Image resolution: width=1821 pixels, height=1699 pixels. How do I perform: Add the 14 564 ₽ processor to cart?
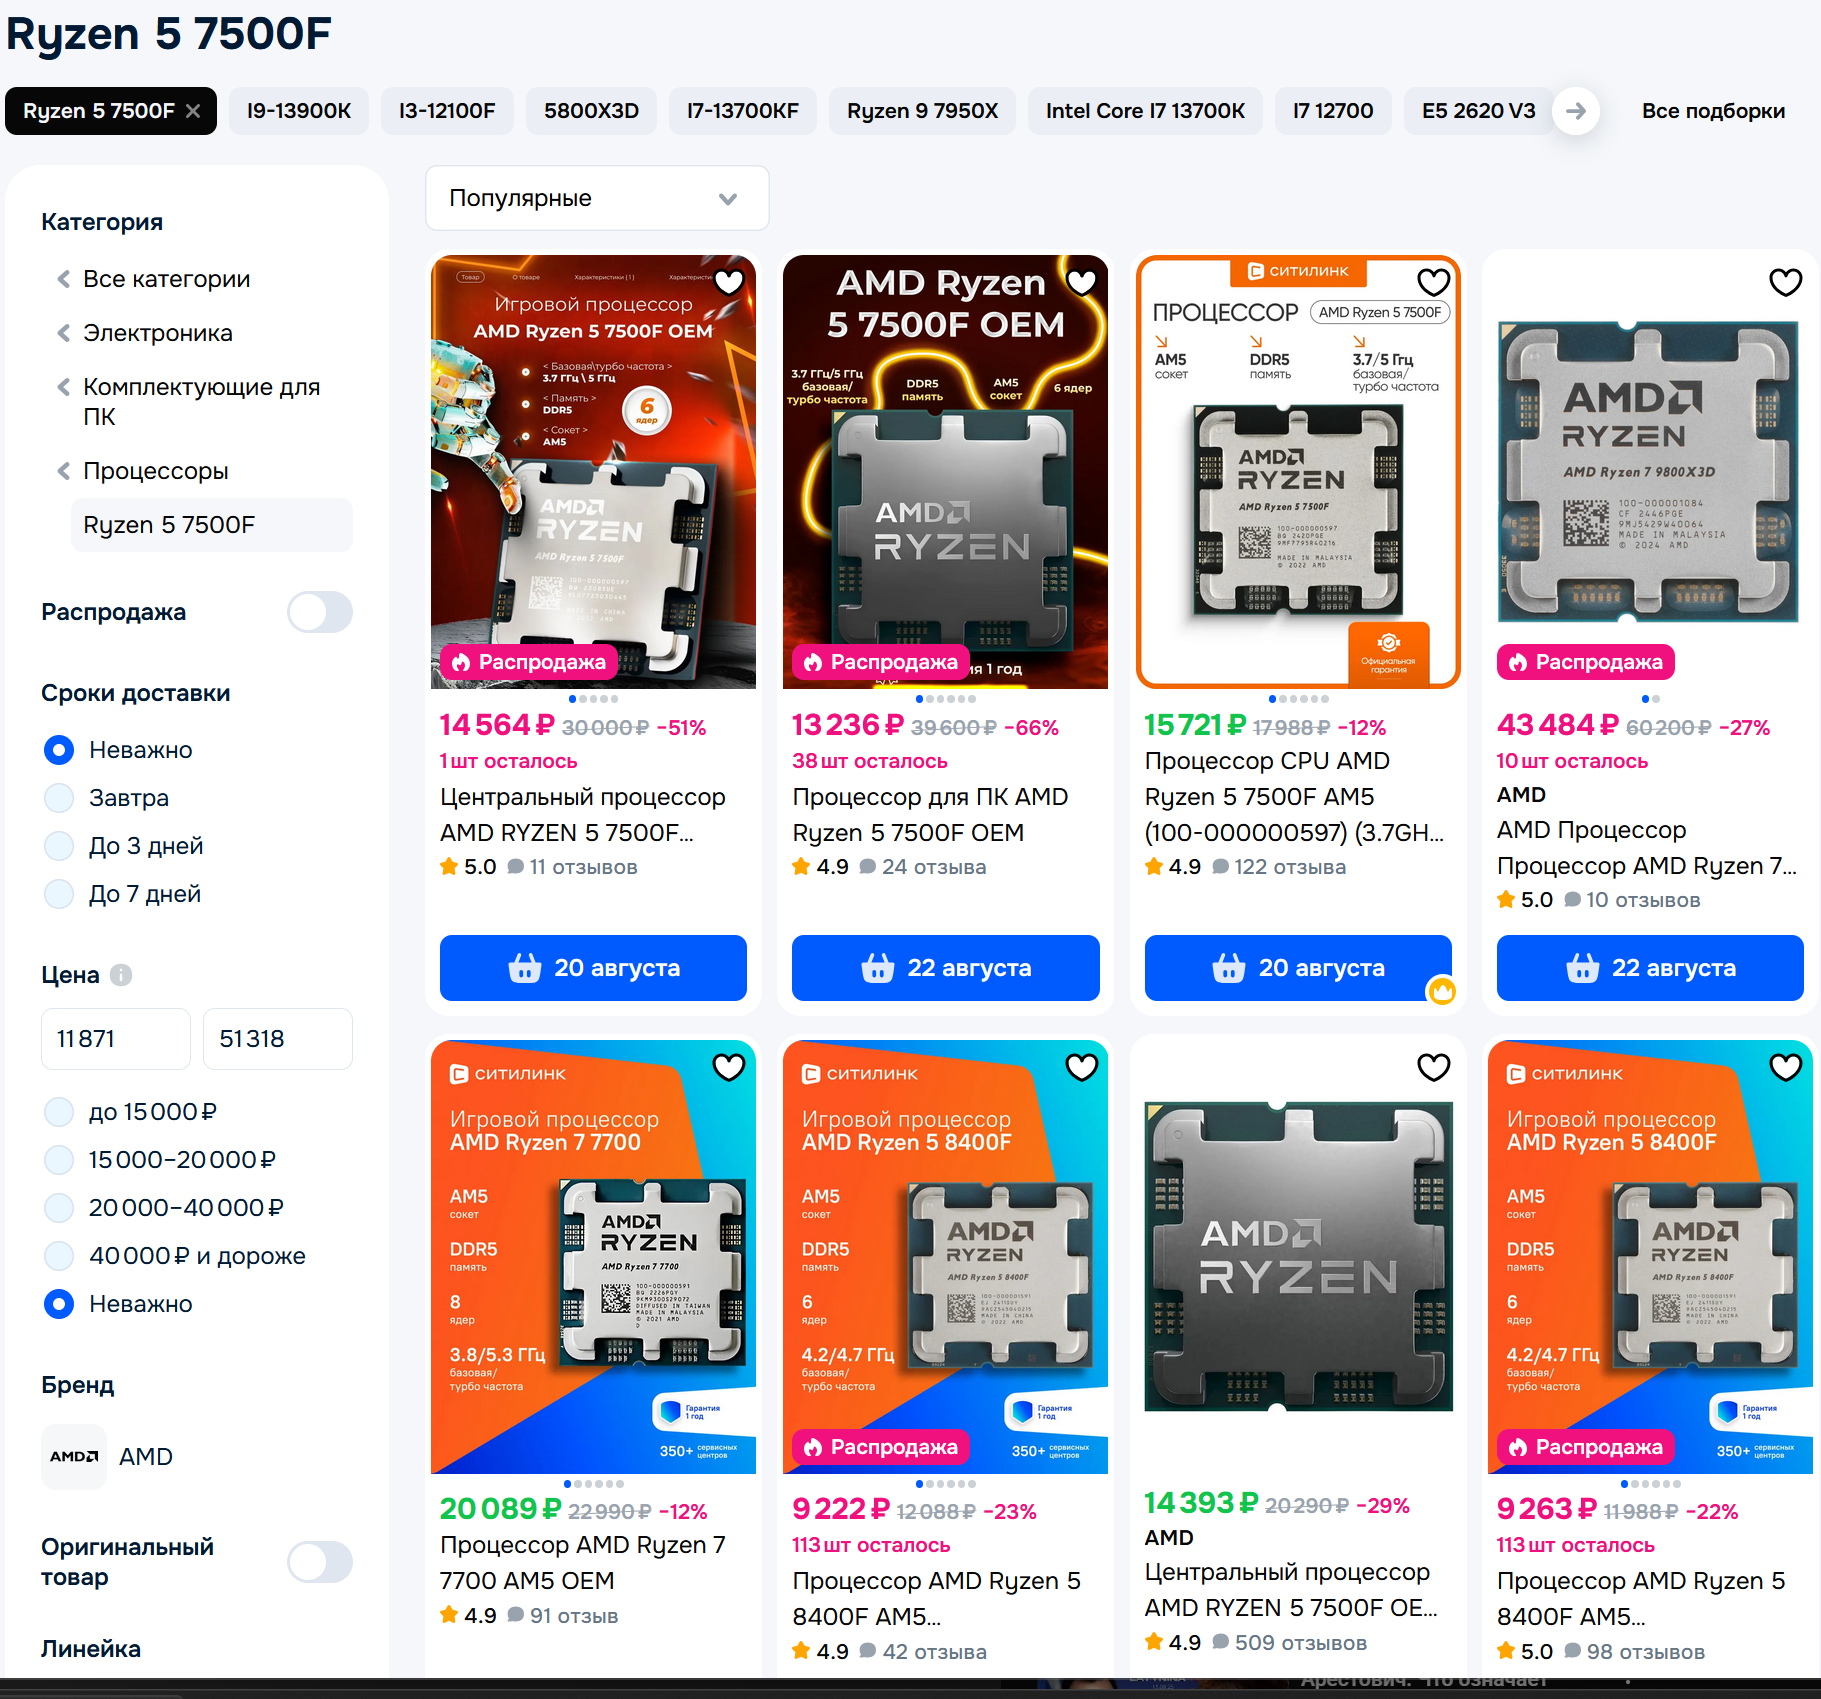[593, 968]
